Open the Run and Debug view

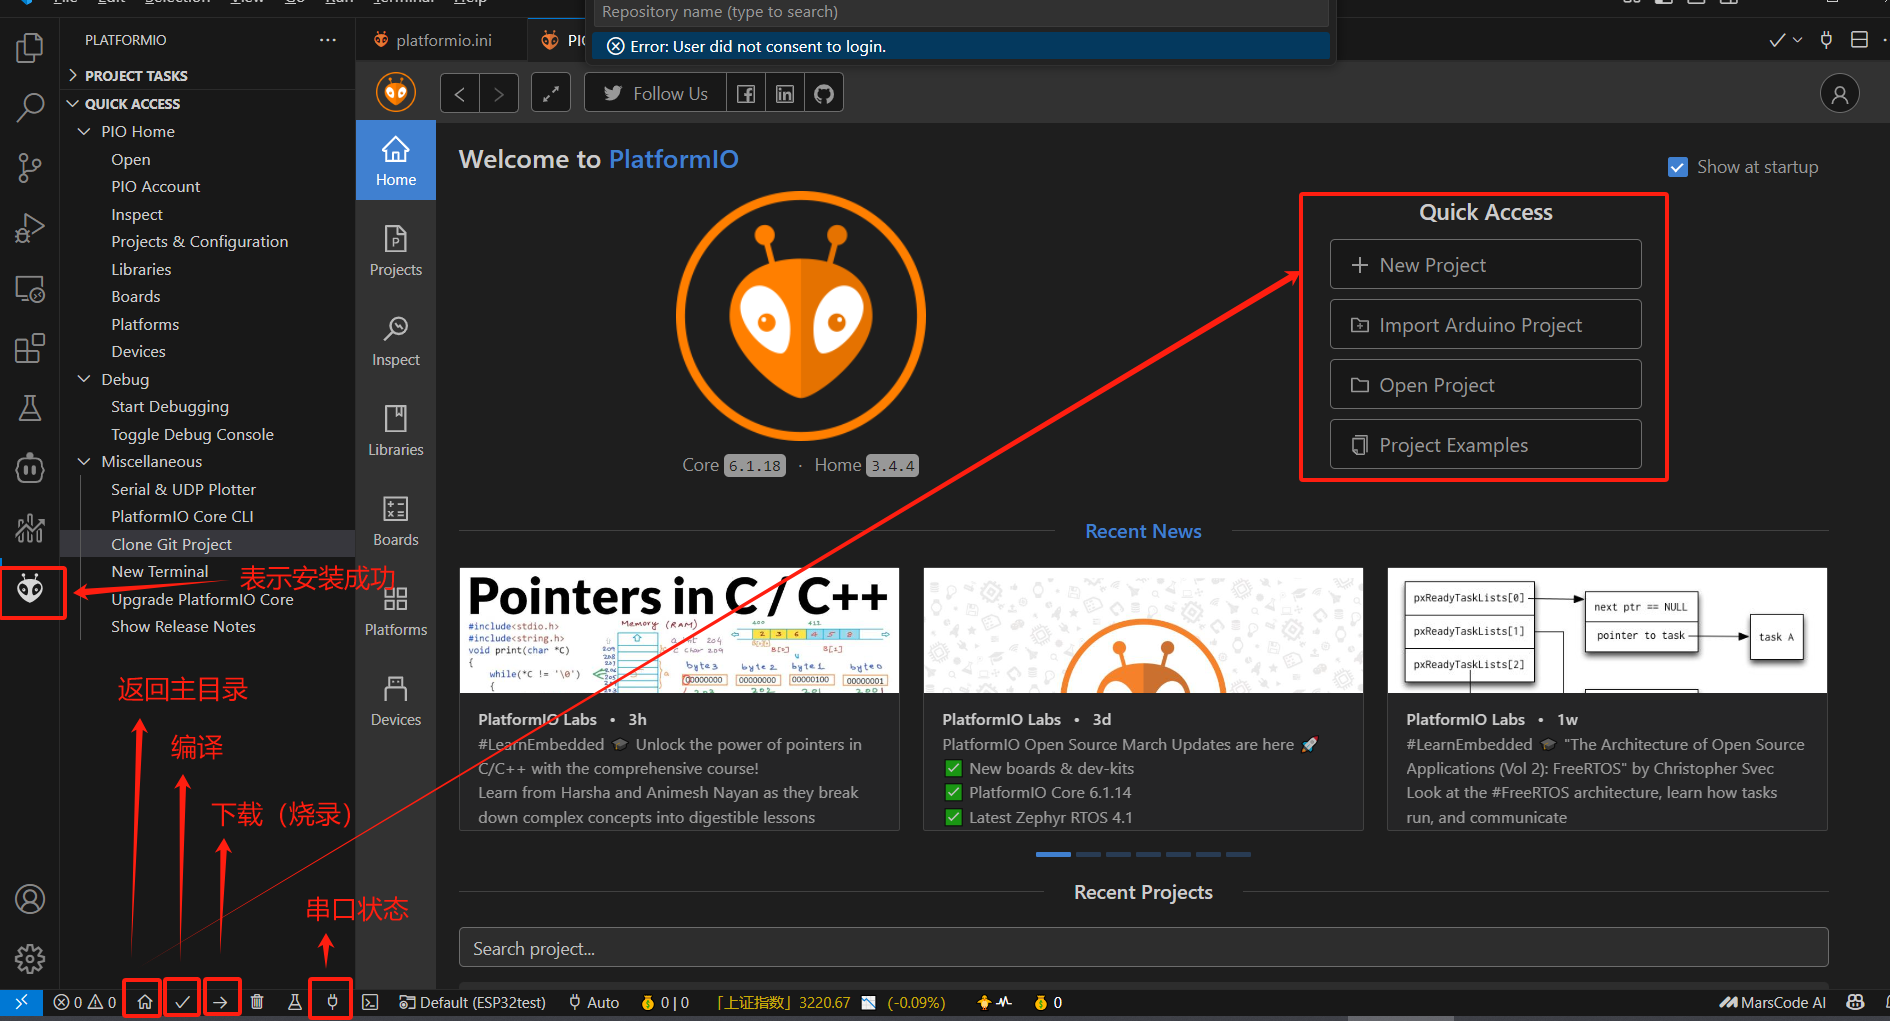(30, 228)
